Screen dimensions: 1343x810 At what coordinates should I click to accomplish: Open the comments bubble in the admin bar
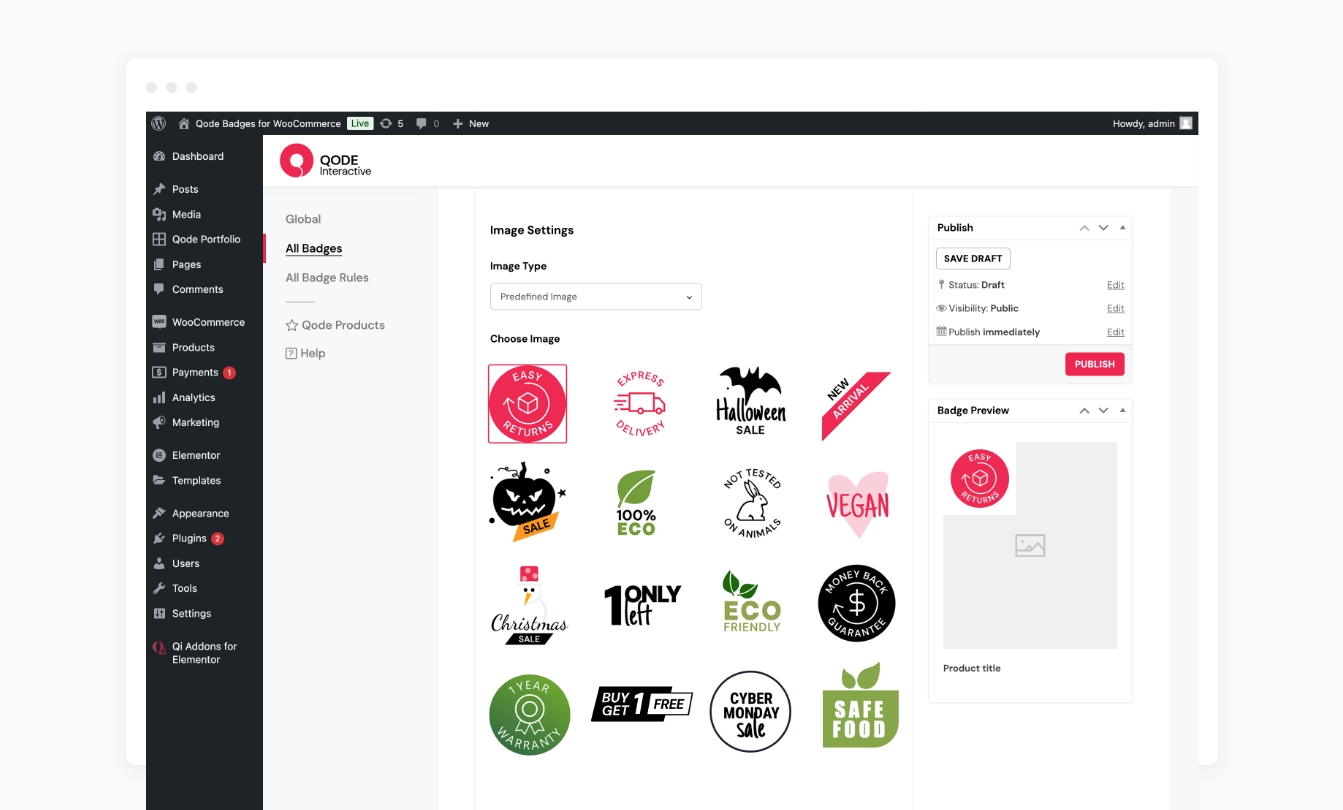(x=427, y=124)
